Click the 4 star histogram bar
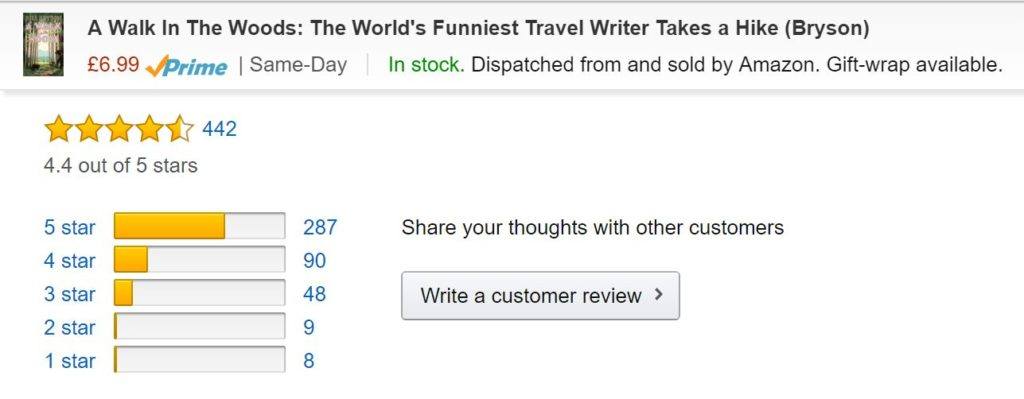Image resolution: width=1024 pixels, height=399 pixels. click(x=199, y=259)
